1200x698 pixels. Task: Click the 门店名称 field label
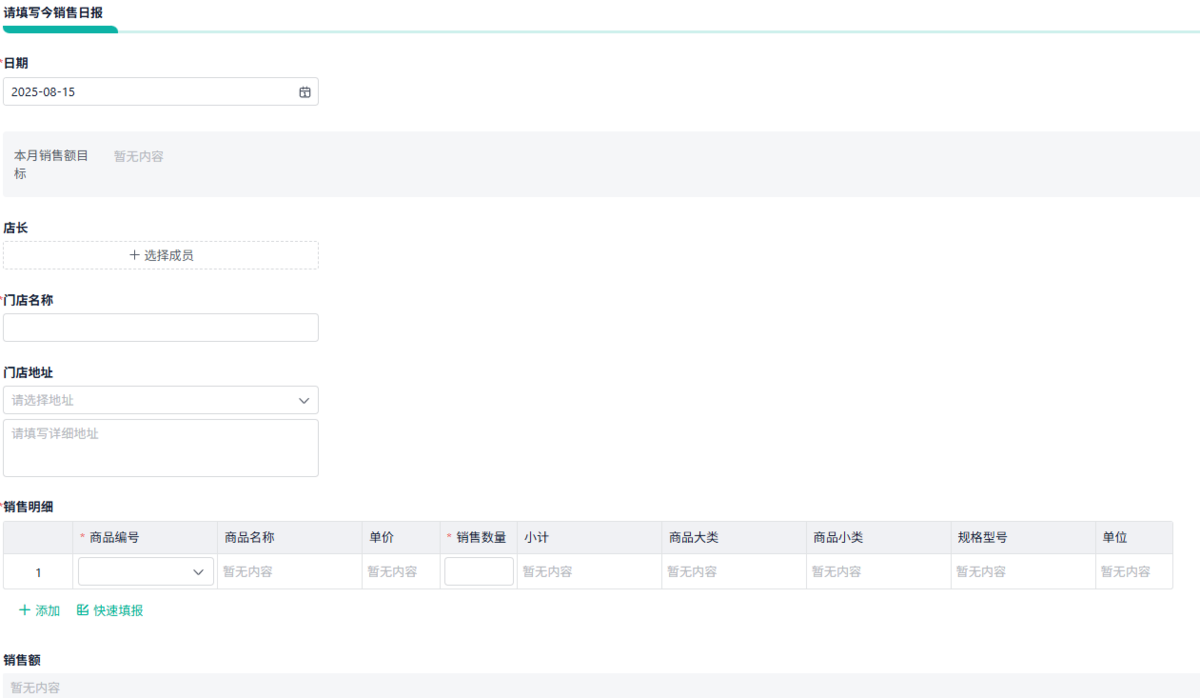(28, 300)
